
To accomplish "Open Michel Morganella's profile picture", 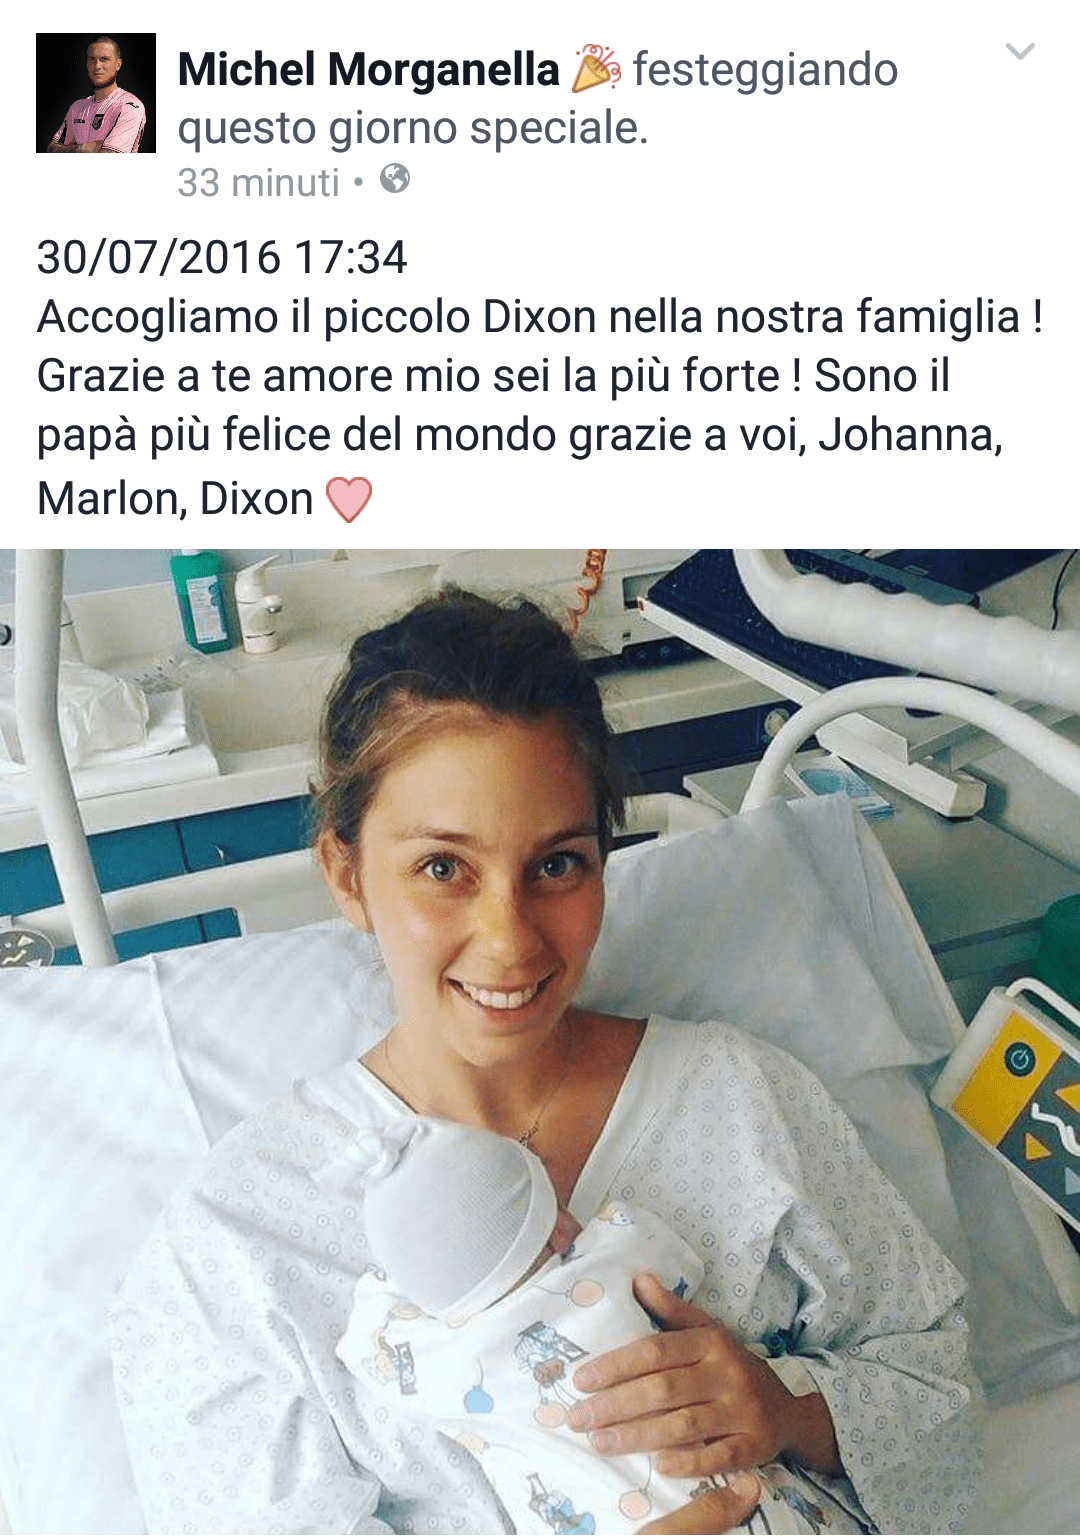I will 96,93.
